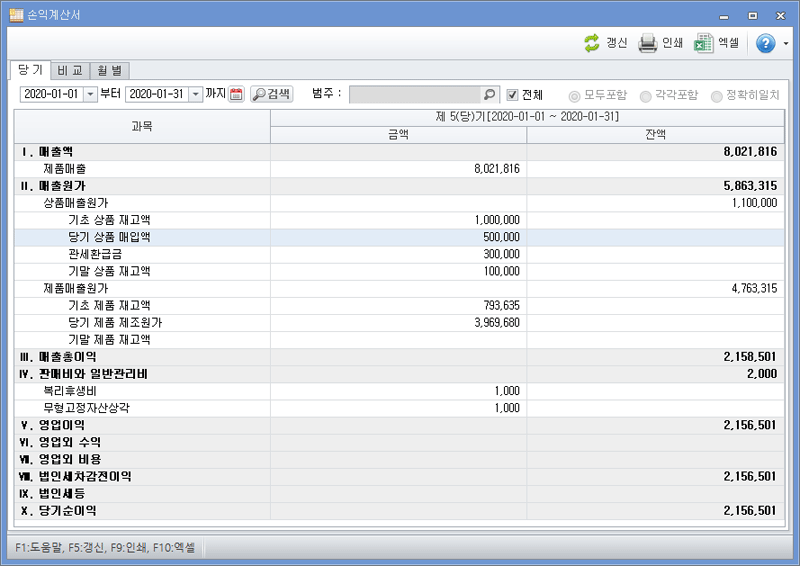This screenshot has width=800, height=566.
Task: Open help with the question mark icon
Action: click(766, 43)
